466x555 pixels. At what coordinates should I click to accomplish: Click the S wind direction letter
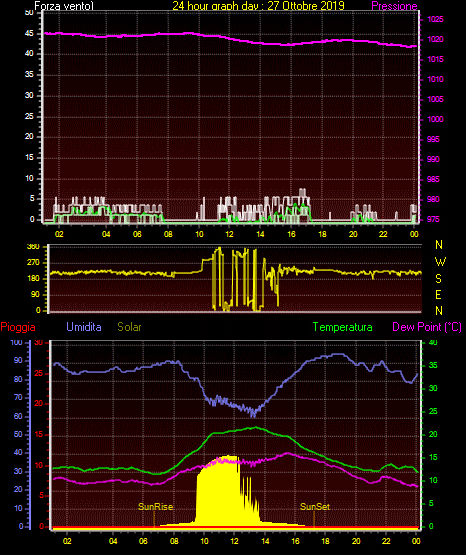(x=438, y=279)
